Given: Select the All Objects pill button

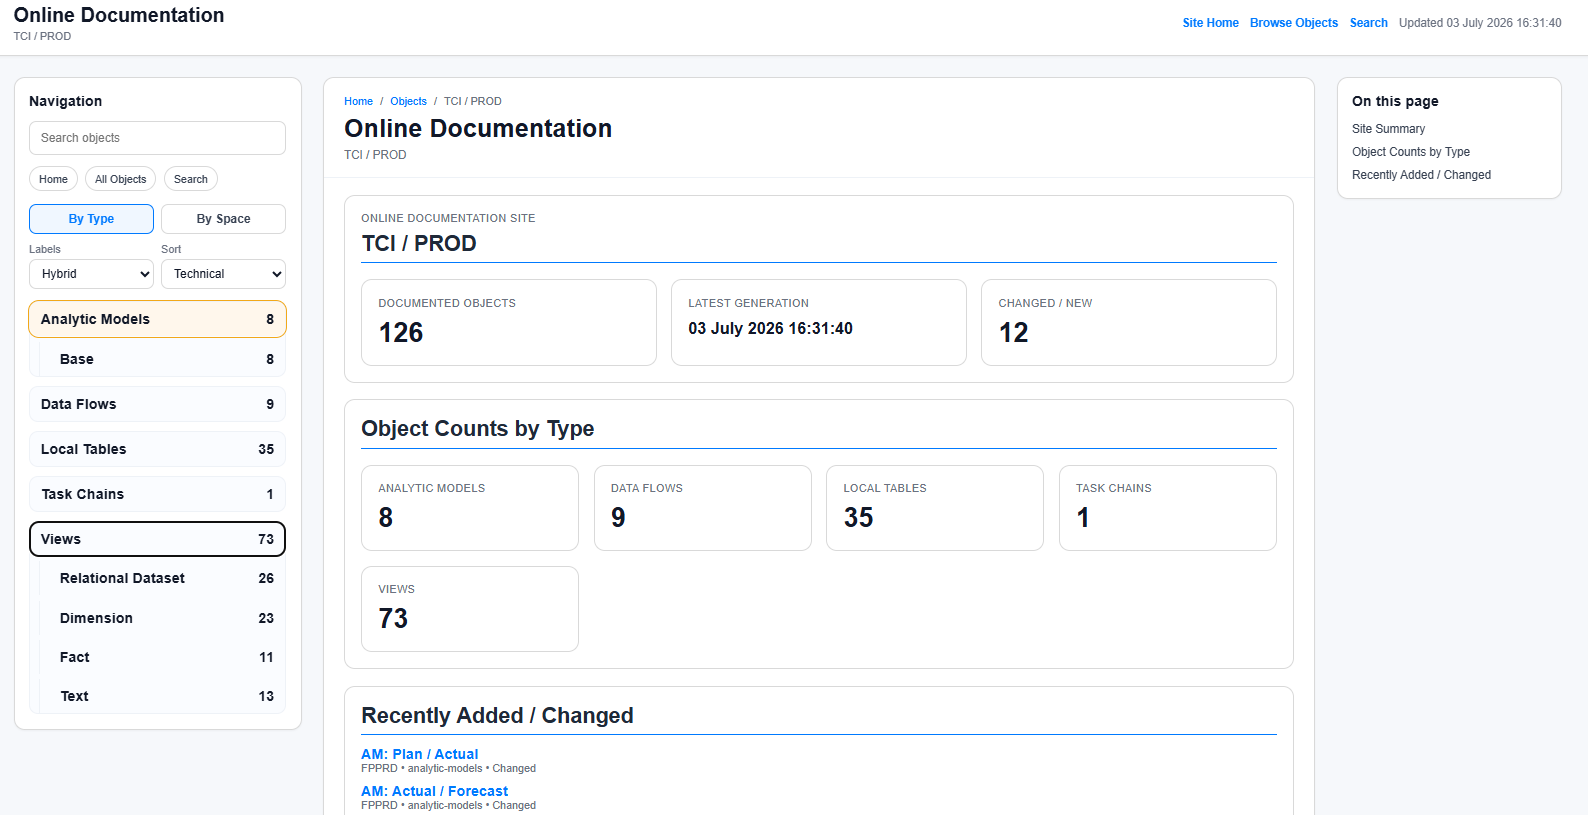Looking at the screenshot, I should click(120, 179).
